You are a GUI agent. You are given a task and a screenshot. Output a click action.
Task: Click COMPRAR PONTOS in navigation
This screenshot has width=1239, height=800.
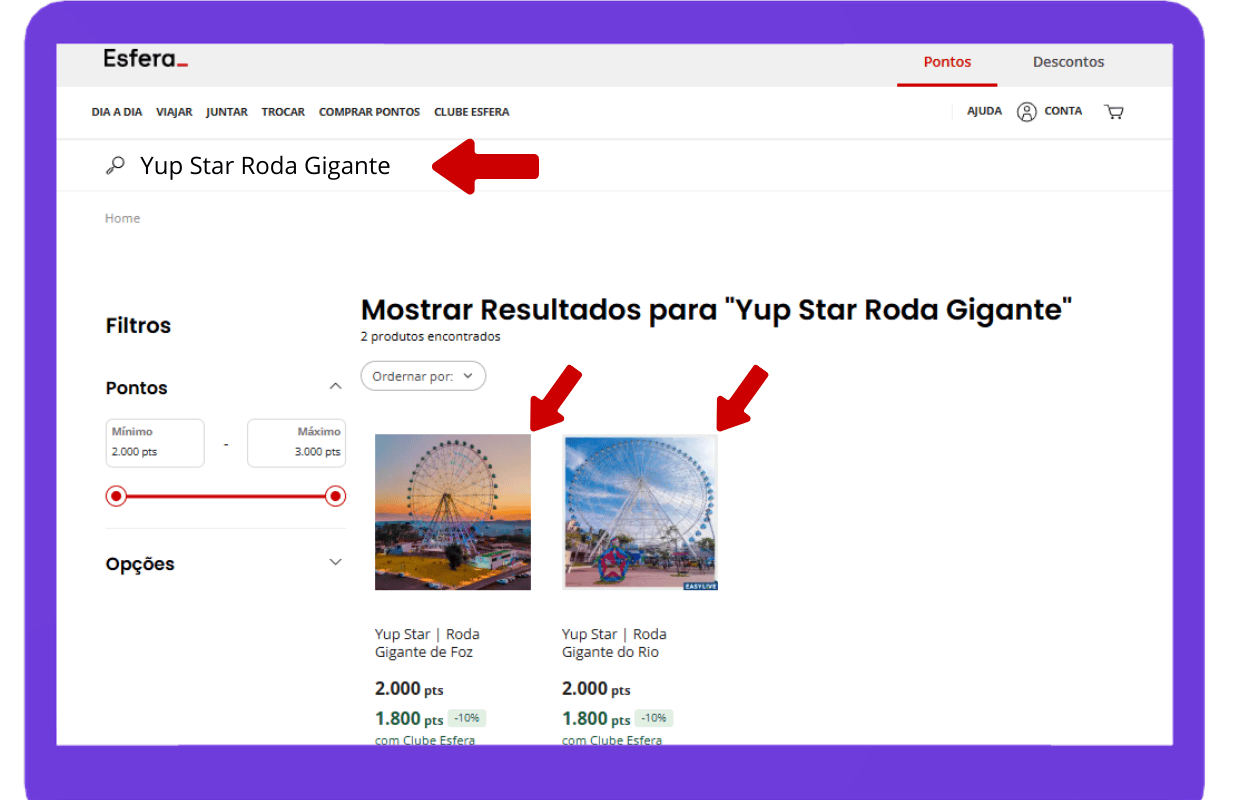pos(369,112)
